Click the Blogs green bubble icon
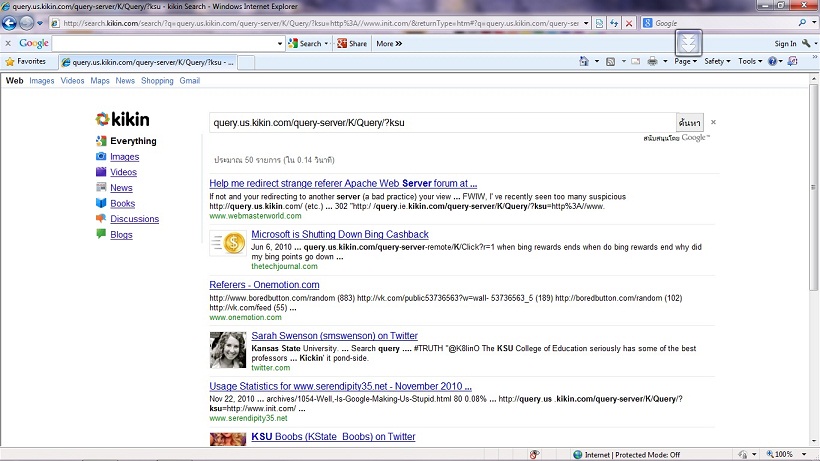 click(101, 234)
